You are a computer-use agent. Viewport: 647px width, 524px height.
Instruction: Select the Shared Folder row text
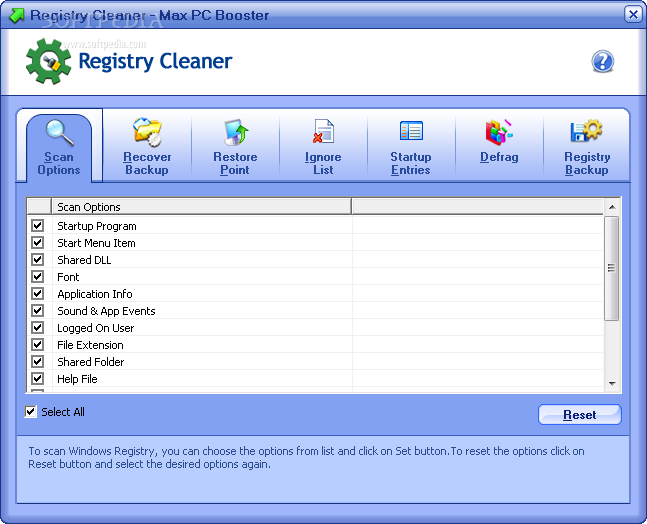click(90, 362)
